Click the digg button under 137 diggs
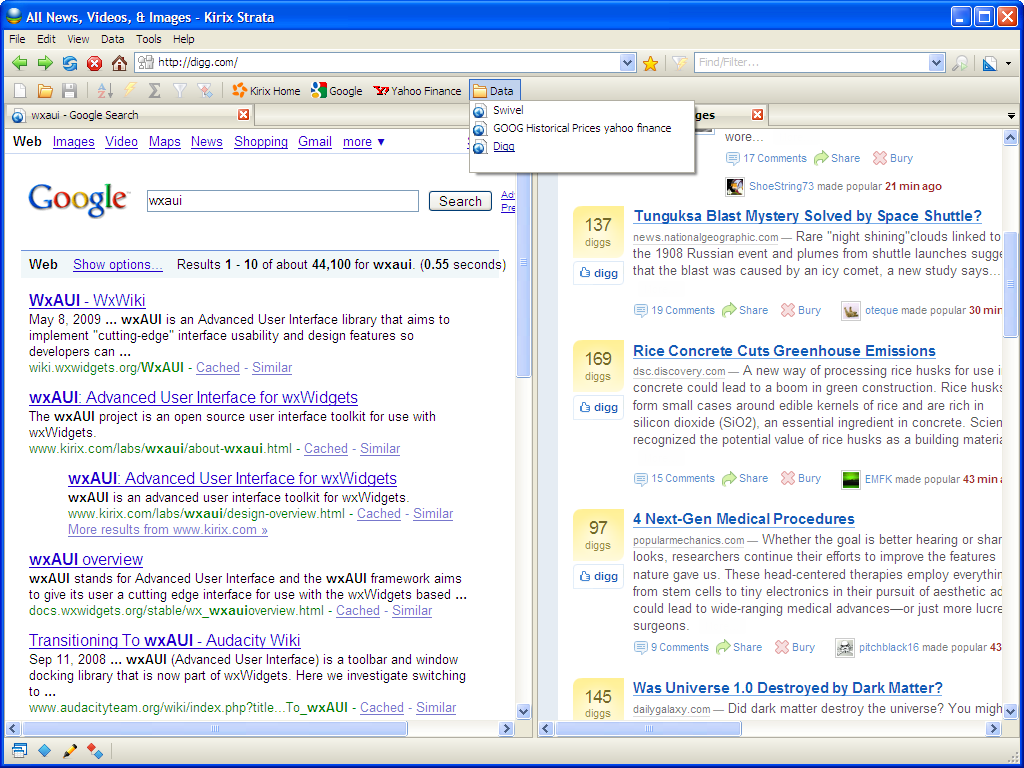Image resolution: width=1024 pixels, height=768 pixels. tap(599, 273)
